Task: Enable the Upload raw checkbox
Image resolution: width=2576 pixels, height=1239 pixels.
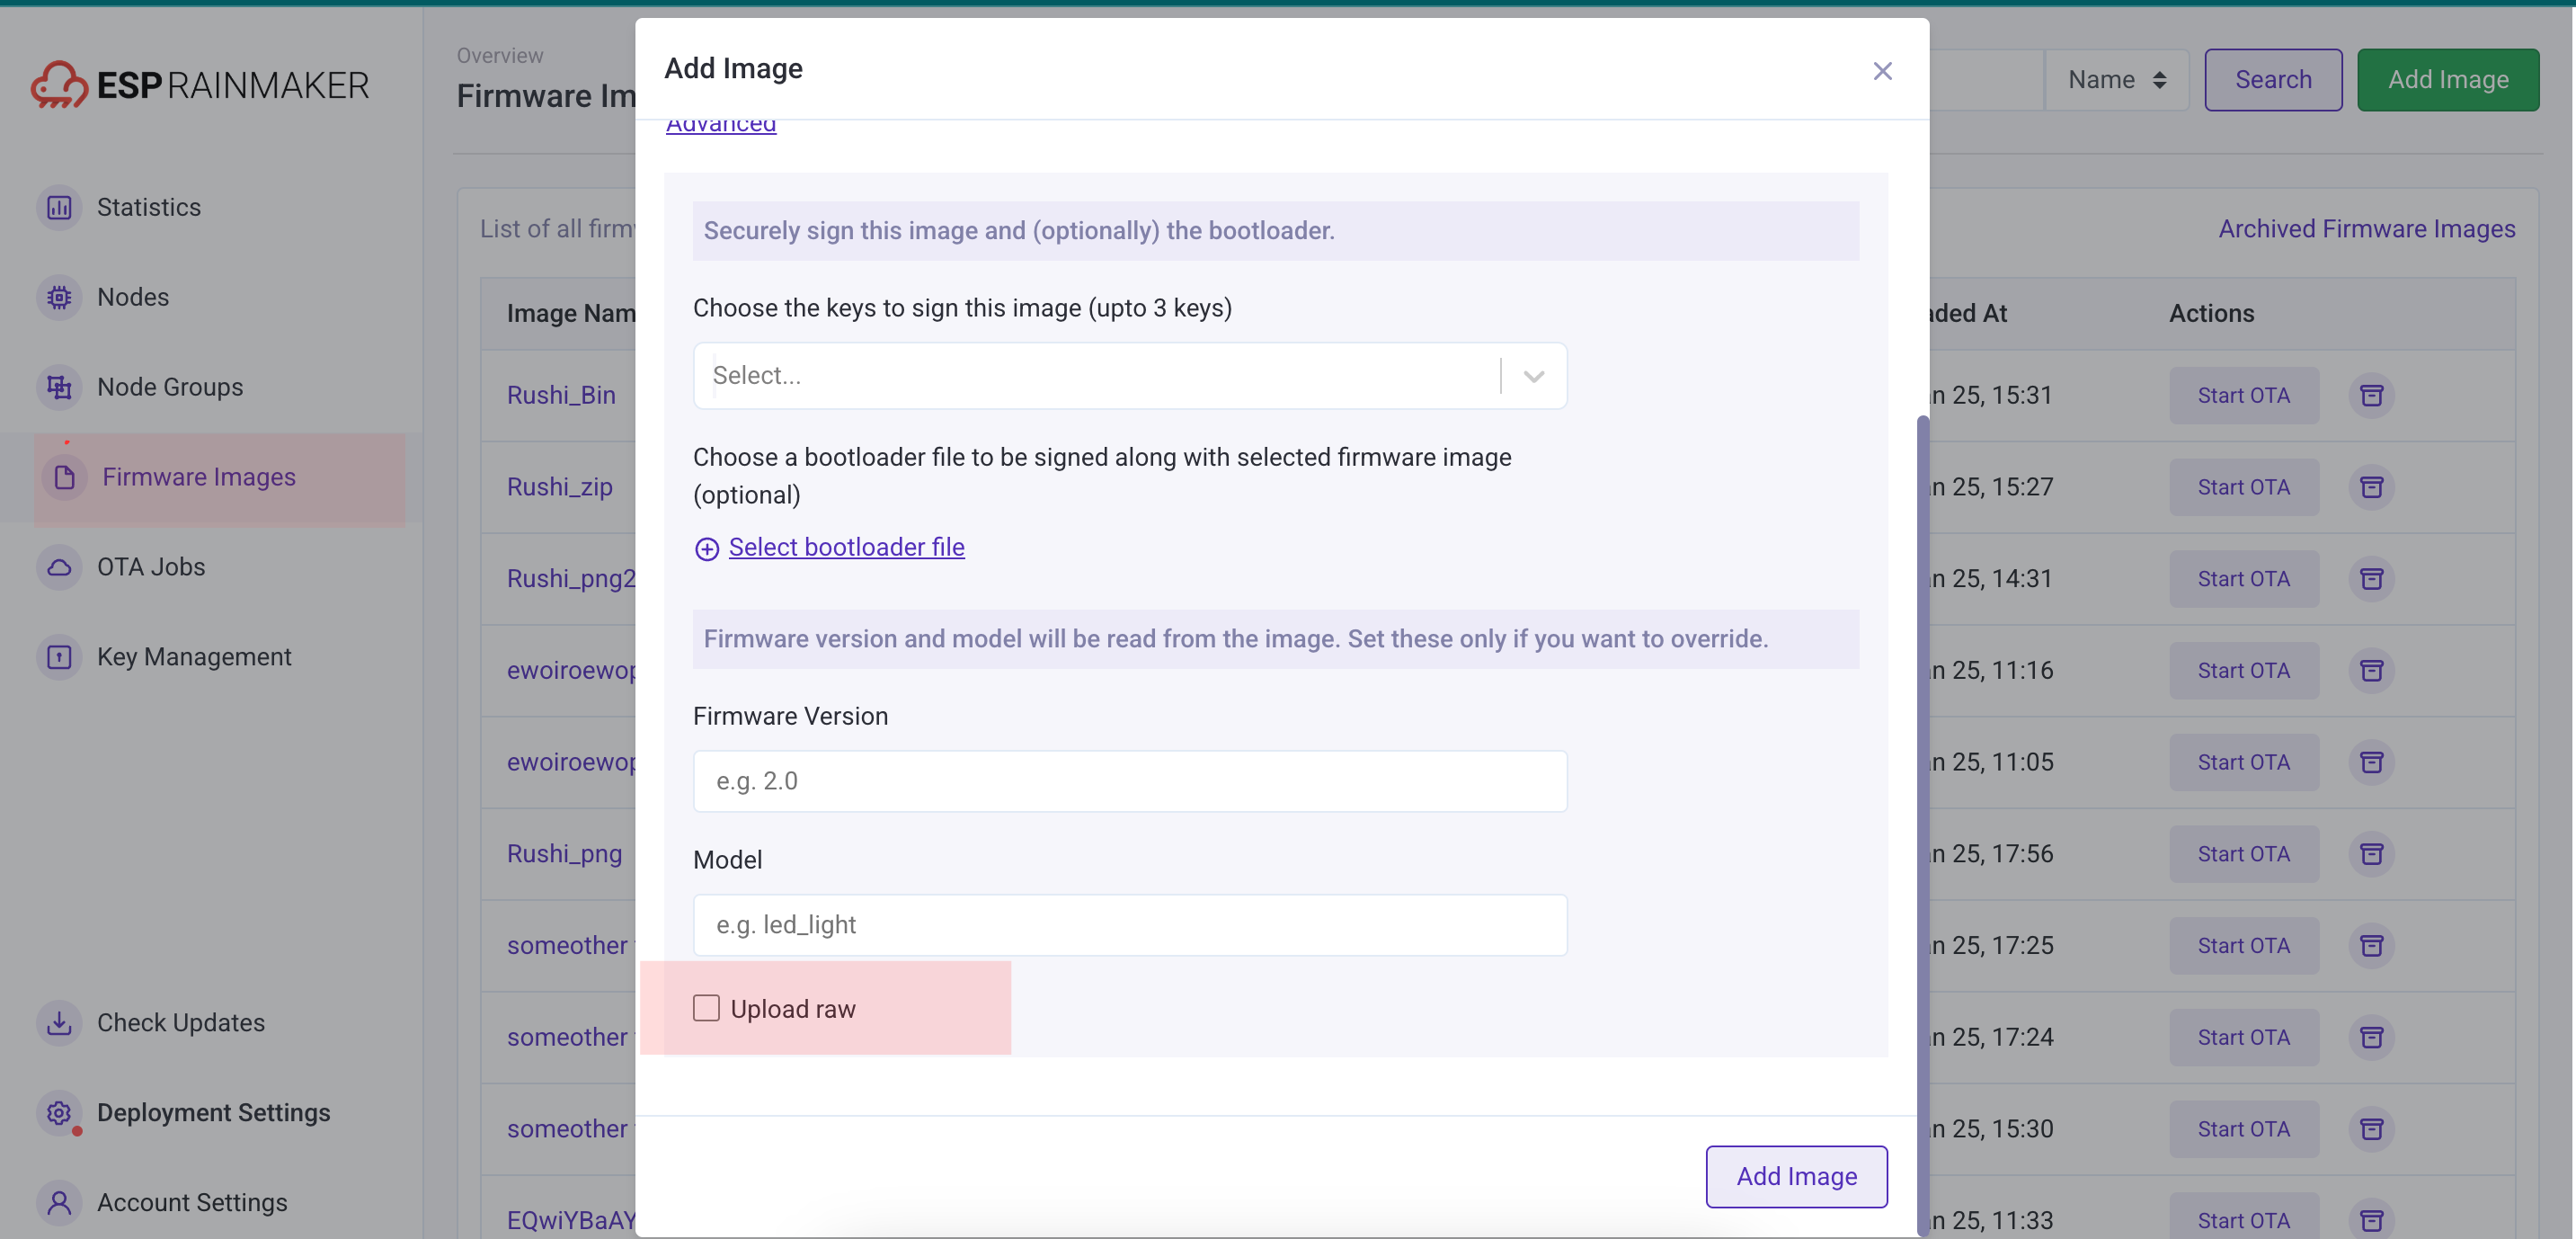Action: [706, 1008]
